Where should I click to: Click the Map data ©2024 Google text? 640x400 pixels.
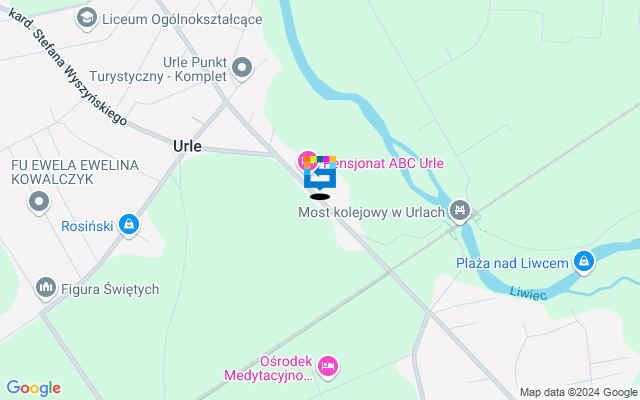(x=579, y=393)
